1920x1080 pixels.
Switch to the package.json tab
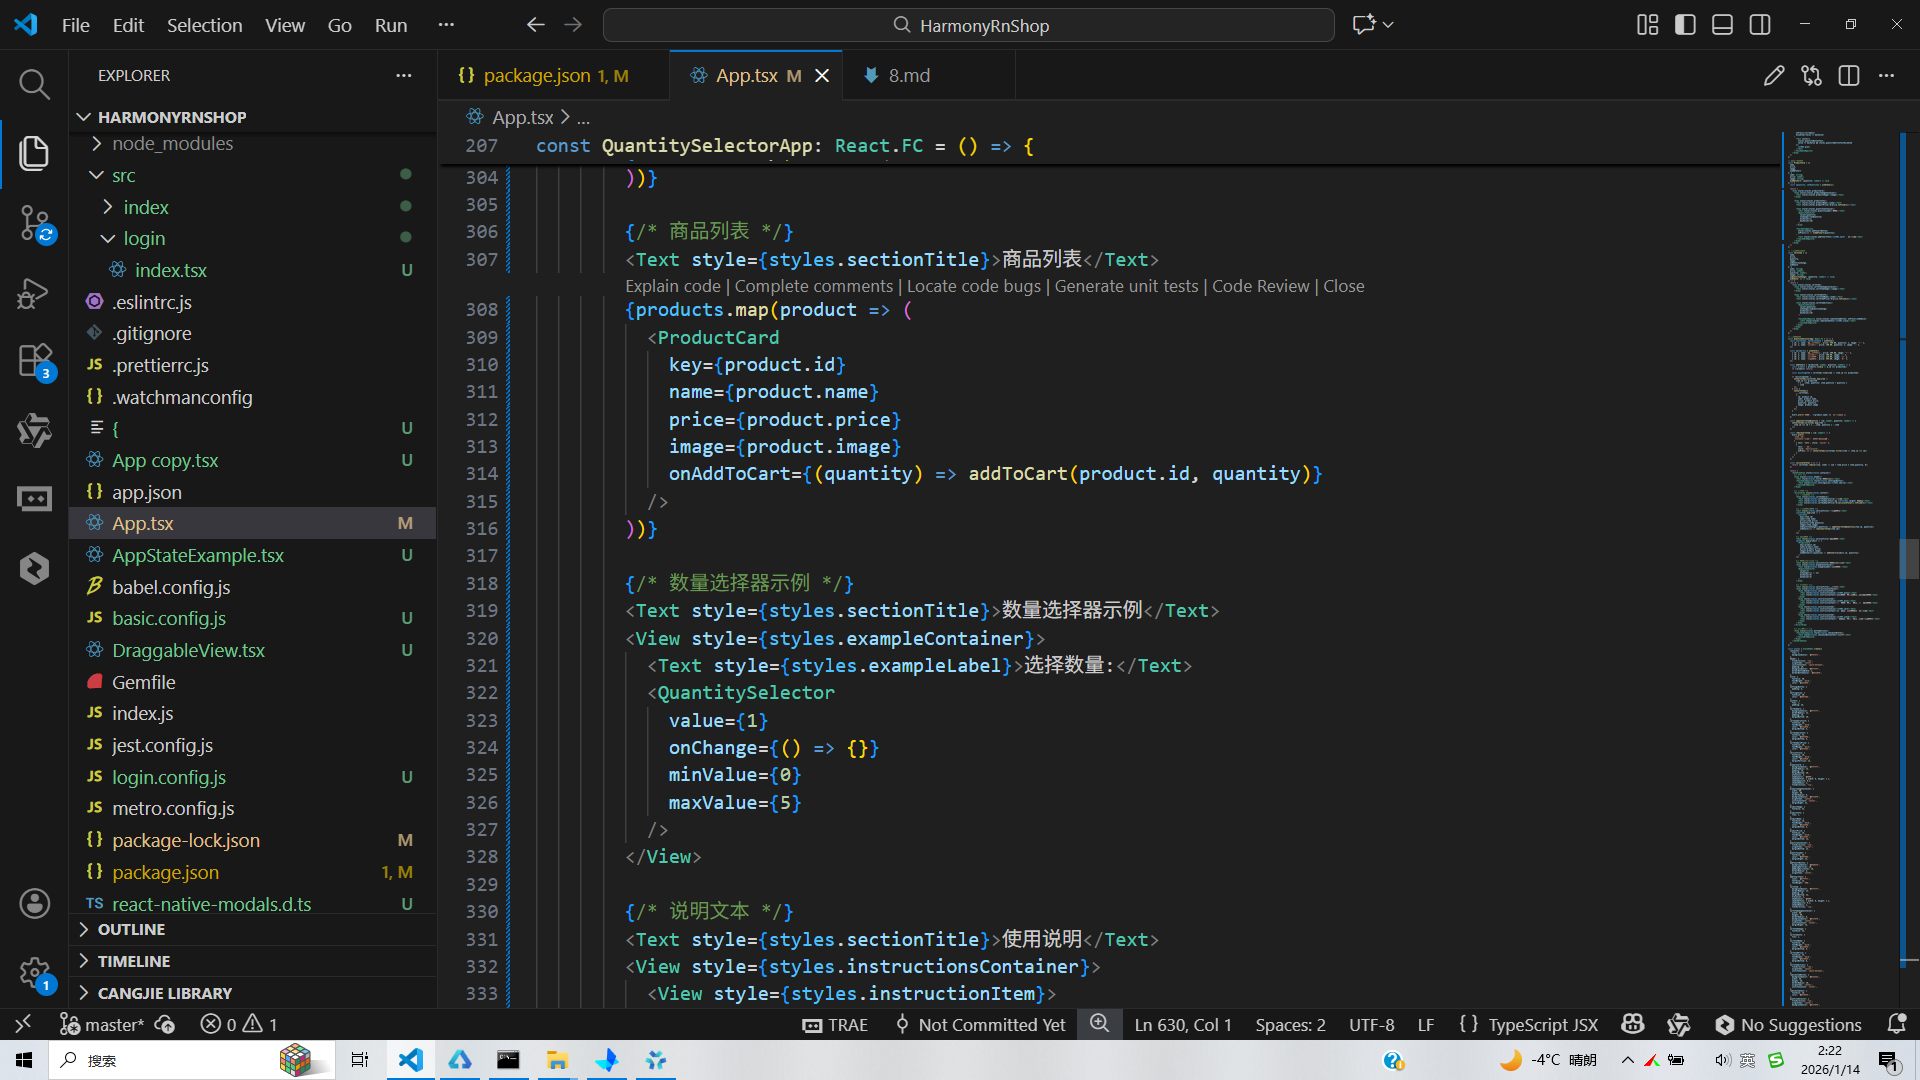537,76
